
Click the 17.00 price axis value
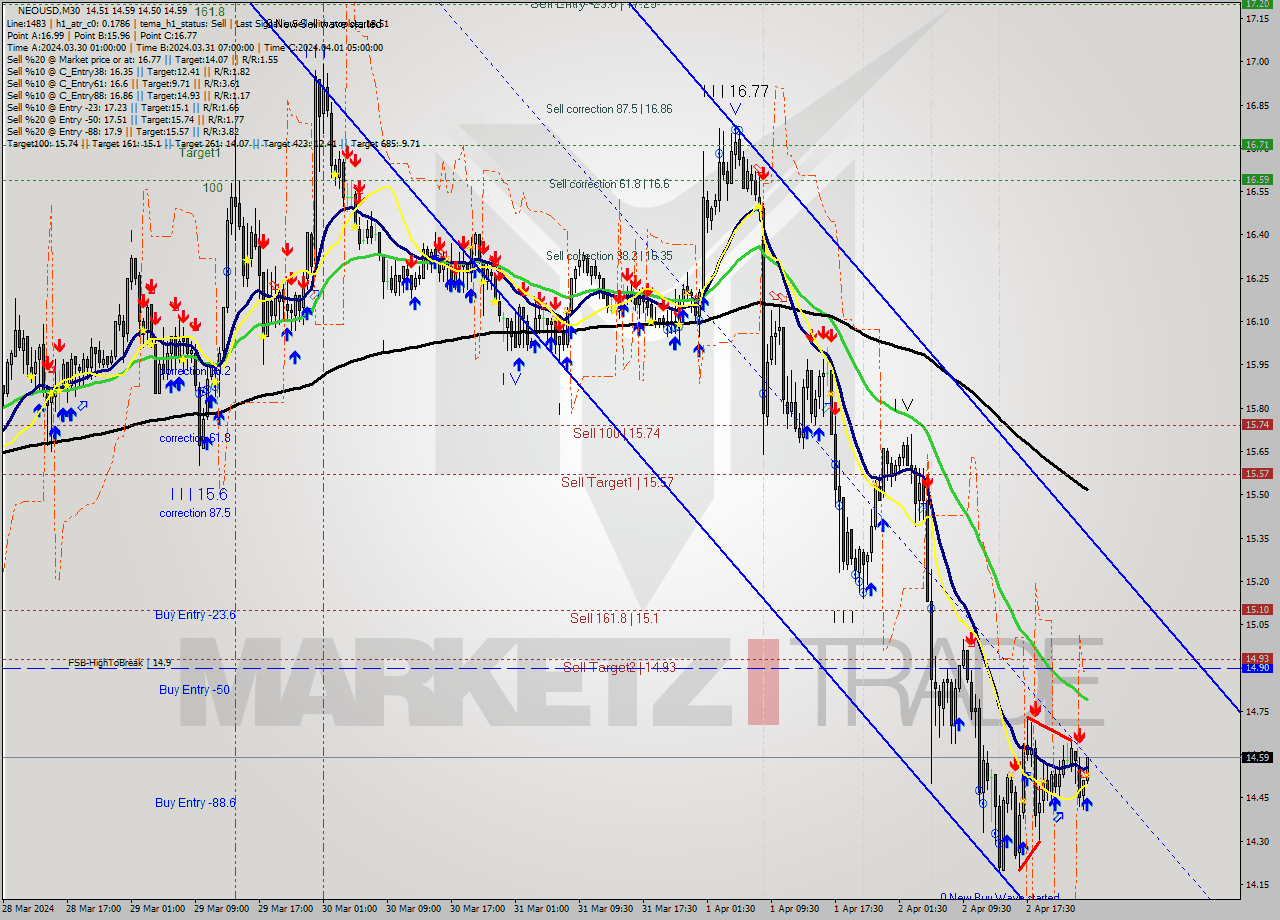tap(1257, 61)
